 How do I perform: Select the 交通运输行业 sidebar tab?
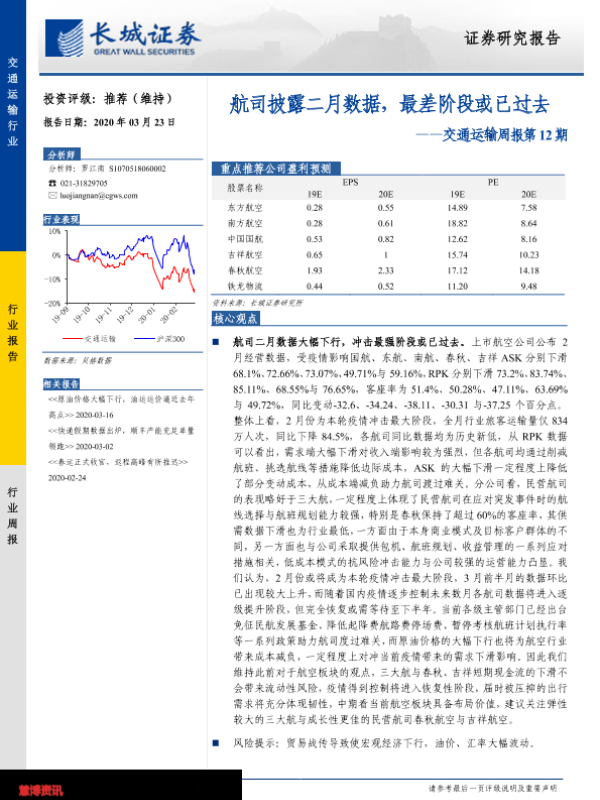pyautogui.click(x=12, y=100)
